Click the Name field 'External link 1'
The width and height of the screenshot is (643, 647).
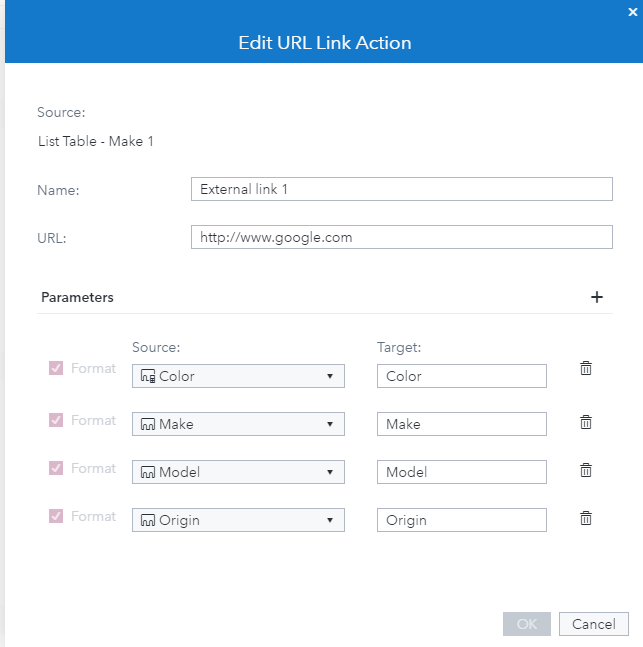401,189
